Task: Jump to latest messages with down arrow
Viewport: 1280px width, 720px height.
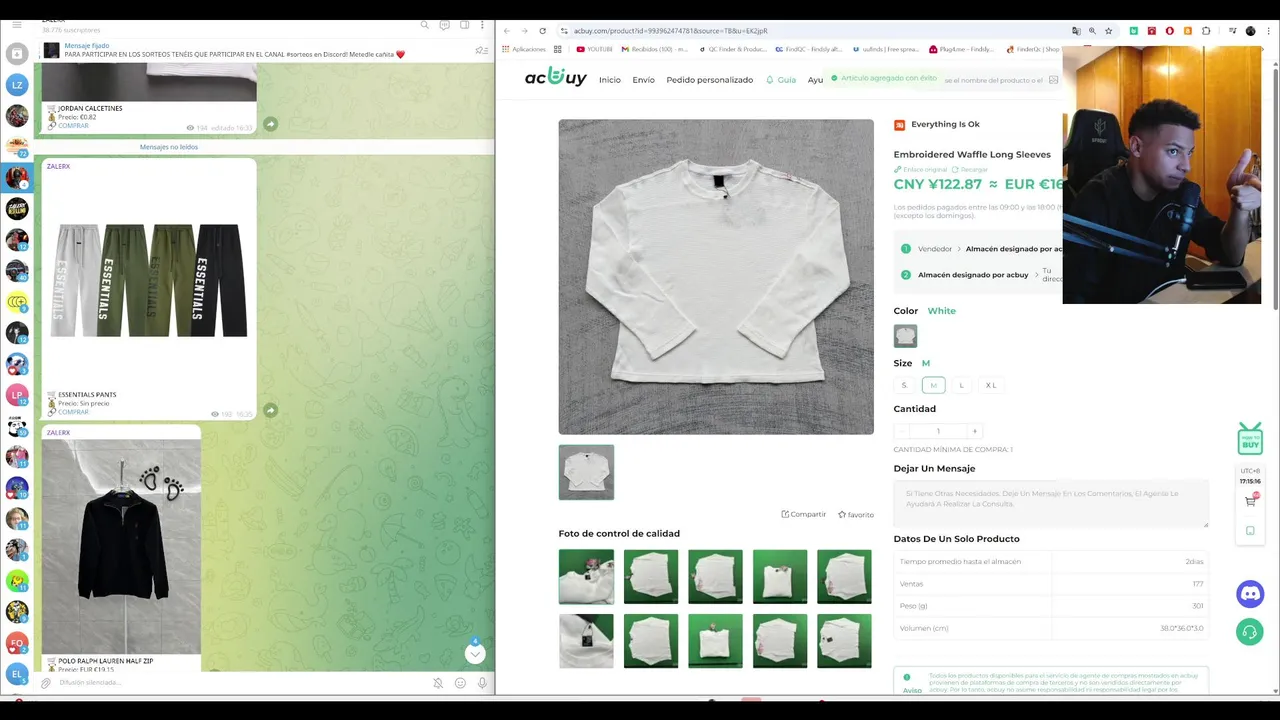Action: point(475,653)
